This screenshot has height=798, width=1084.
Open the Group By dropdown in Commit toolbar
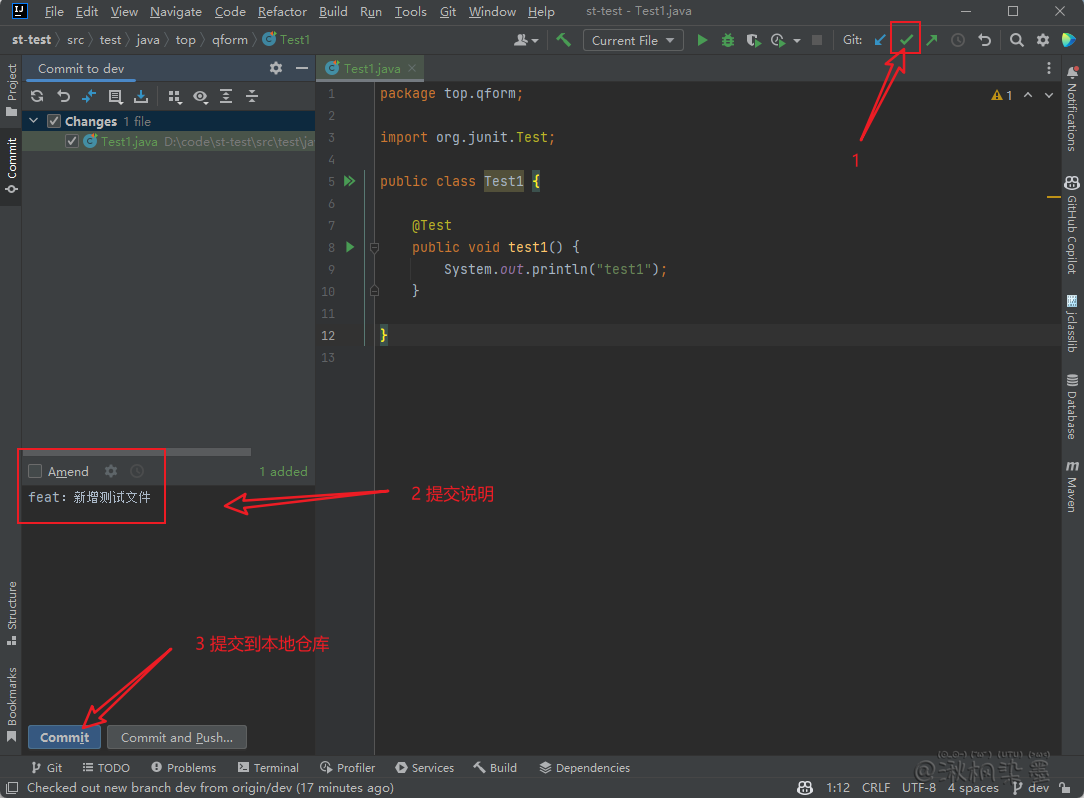175,96
